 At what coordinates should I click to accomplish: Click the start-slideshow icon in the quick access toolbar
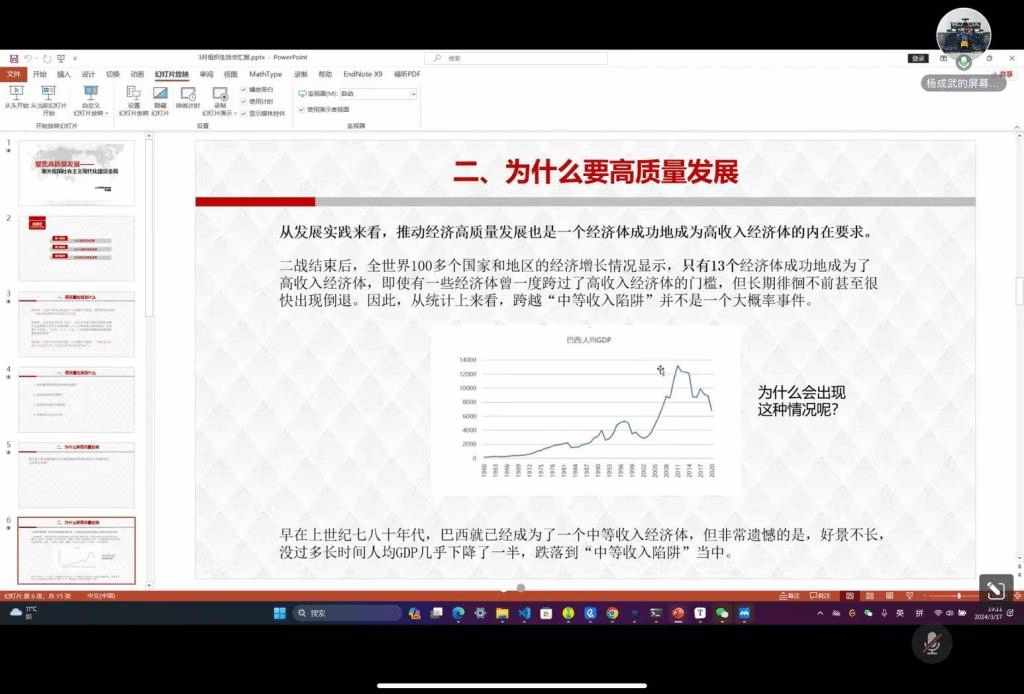coord(61,59)
